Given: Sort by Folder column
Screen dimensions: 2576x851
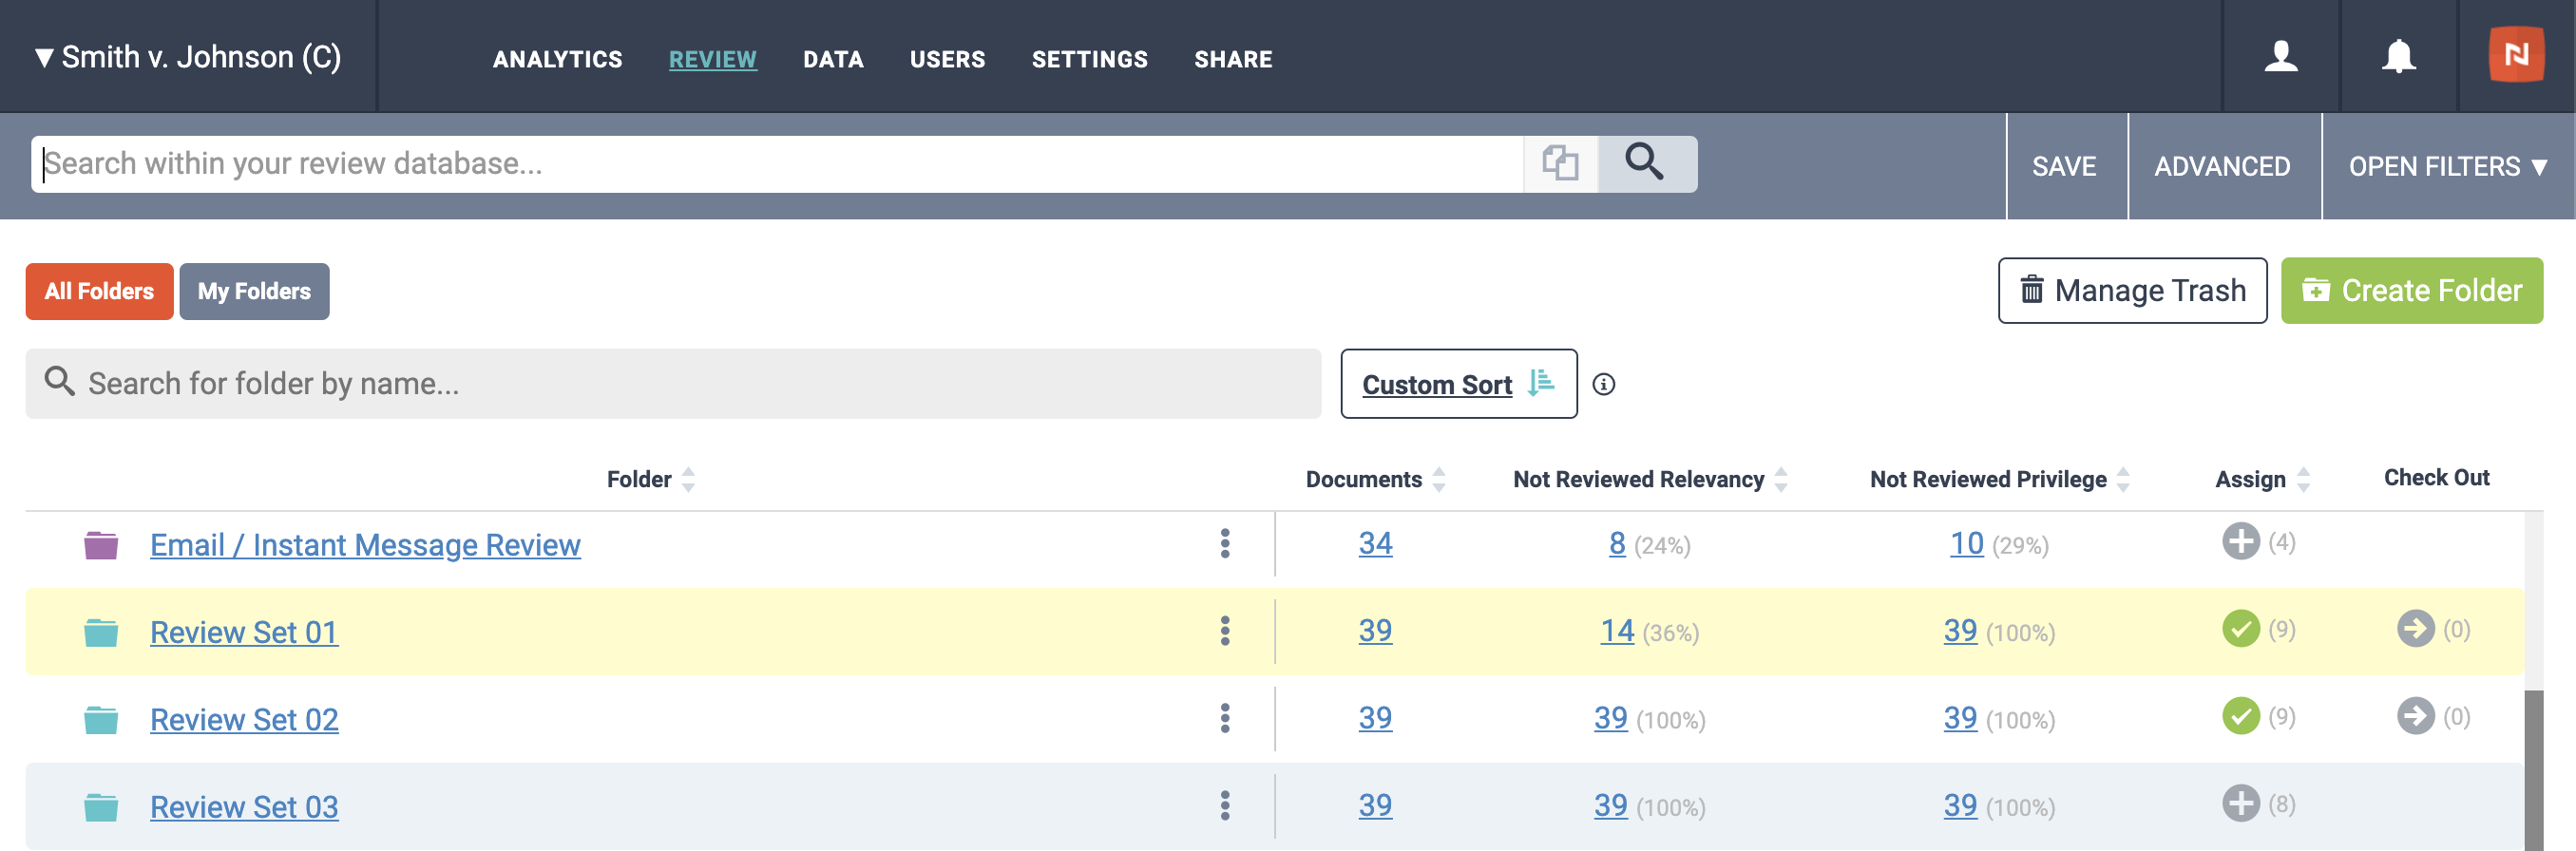Looking at the screenshot, I should click(x=650, y=479).
